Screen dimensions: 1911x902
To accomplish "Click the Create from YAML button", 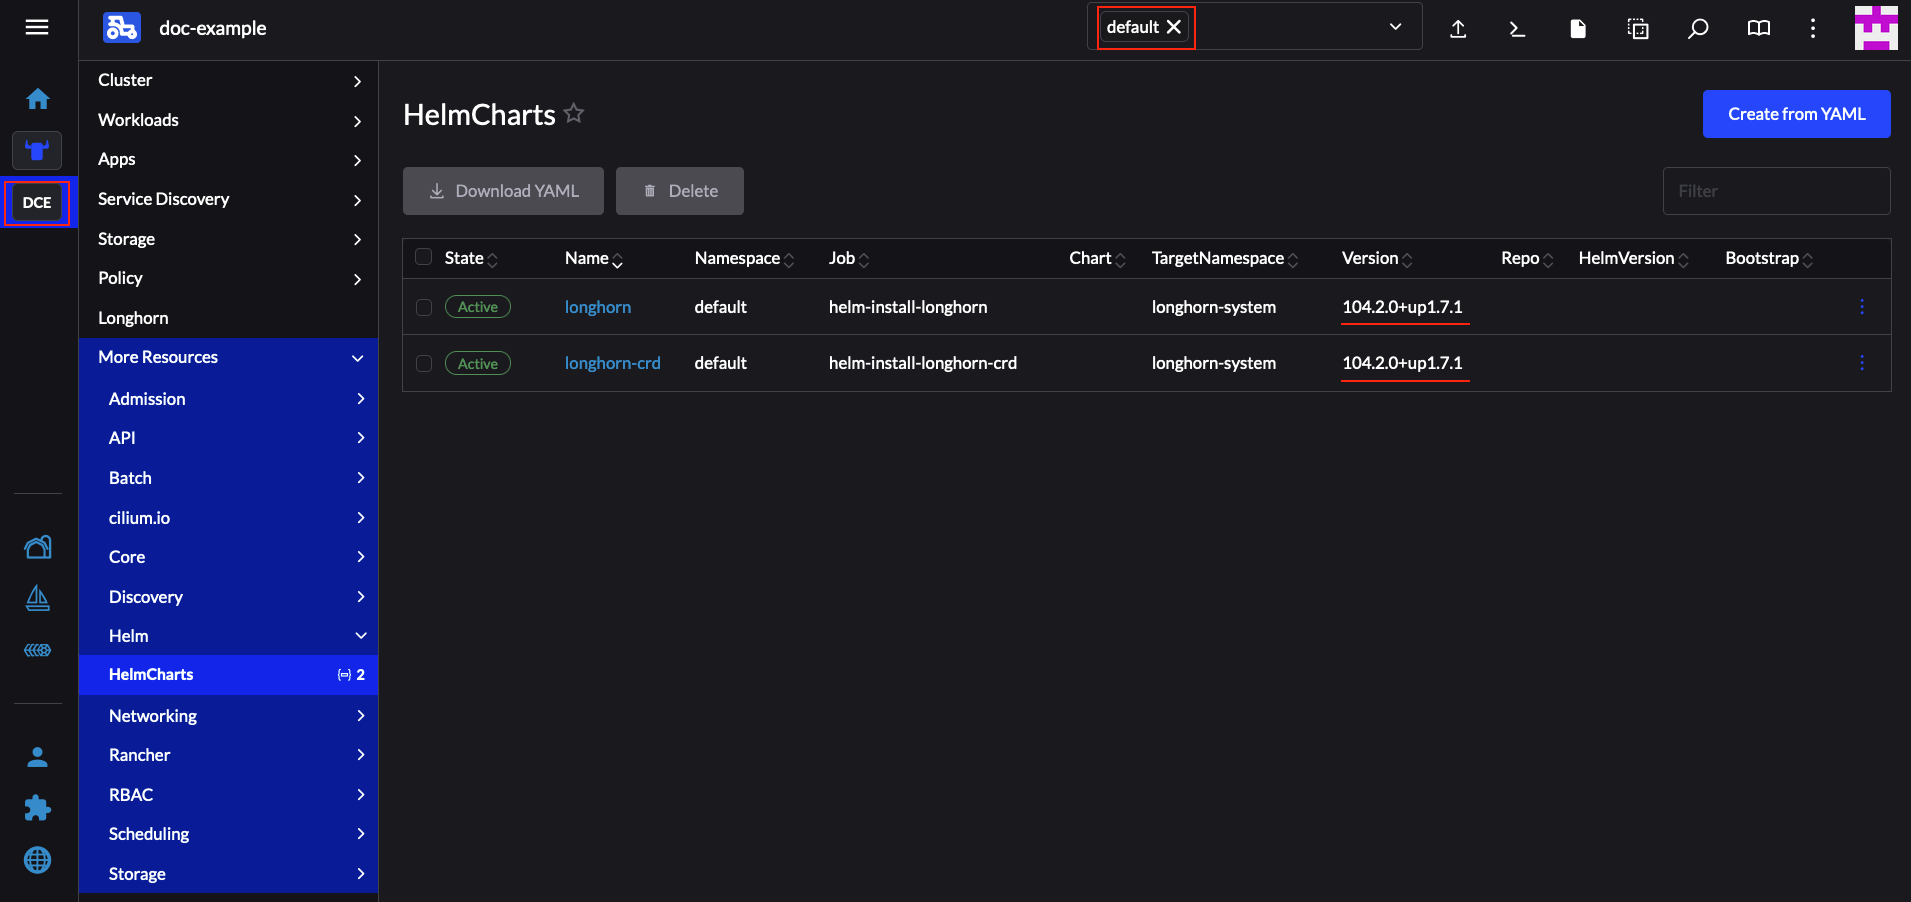I will point(1796,114).
